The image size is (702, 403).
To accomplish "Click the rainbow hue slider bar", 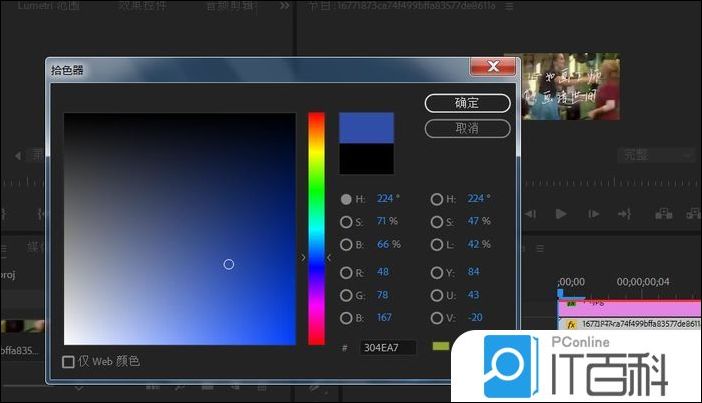I will [x=316, y=229].
